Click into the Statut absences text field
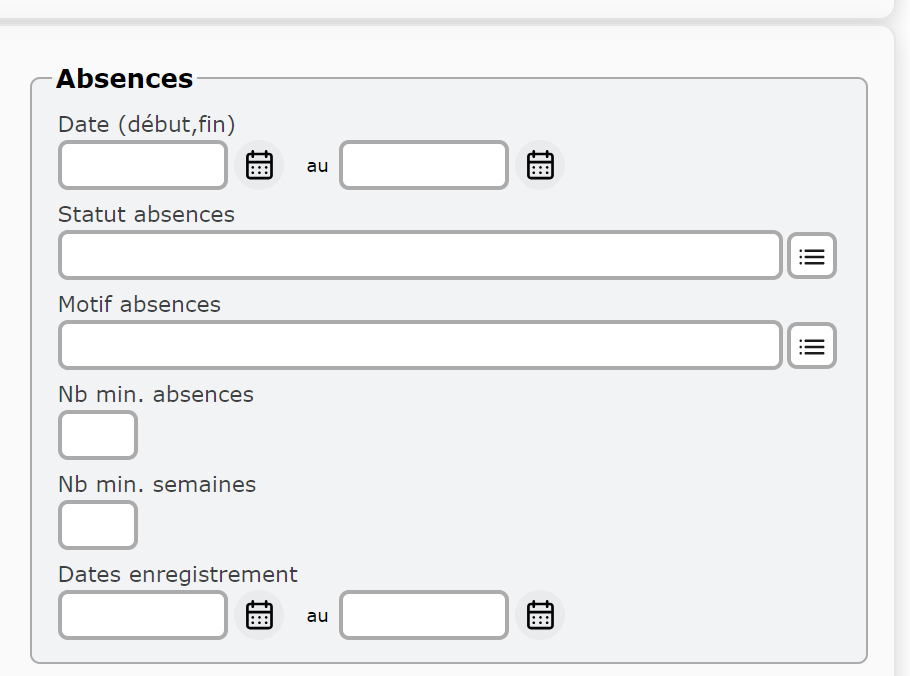The height and width of the screenshot is (676, 910). point(420,255)
